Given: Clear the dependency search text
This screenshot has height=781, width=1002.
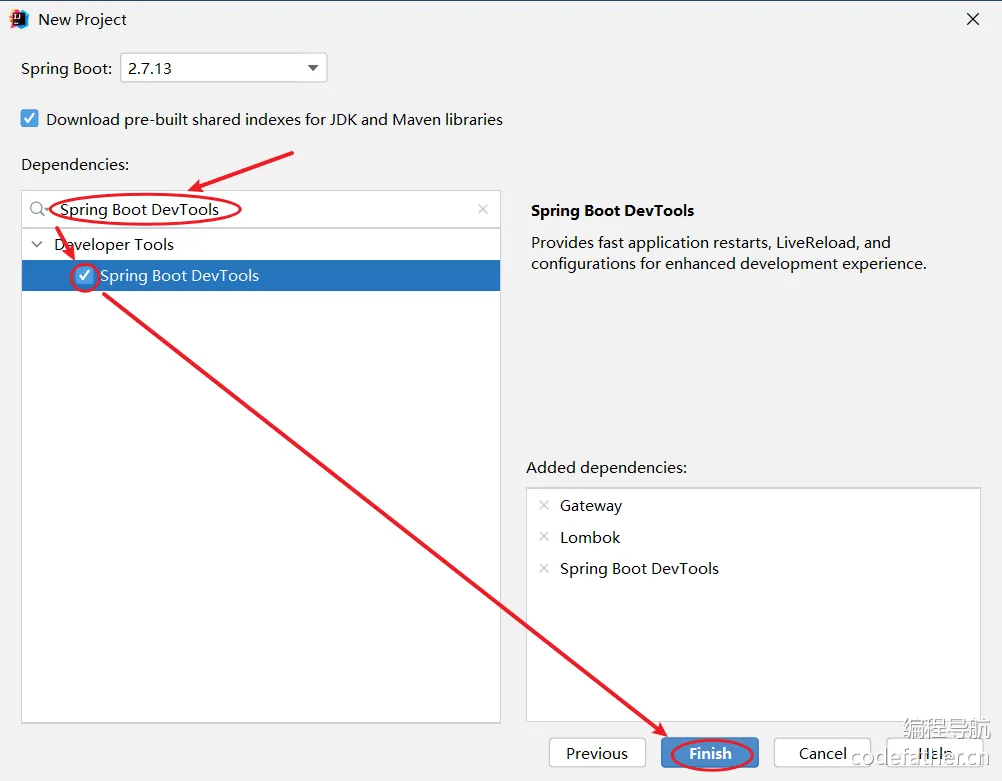Looking at the screenshot, I should click(x=483, y=209).
